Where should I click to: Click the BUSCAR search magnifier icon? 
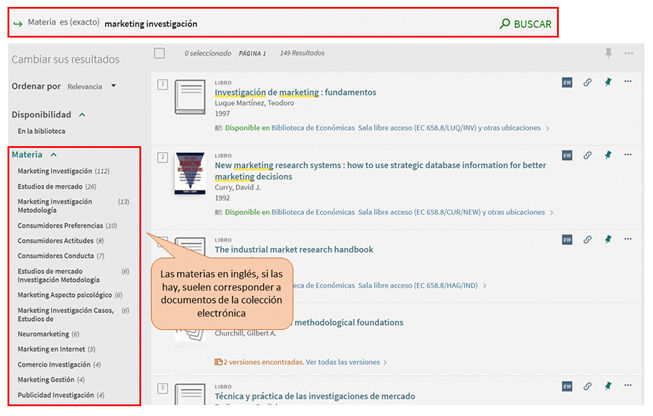[x=505, y=24]
